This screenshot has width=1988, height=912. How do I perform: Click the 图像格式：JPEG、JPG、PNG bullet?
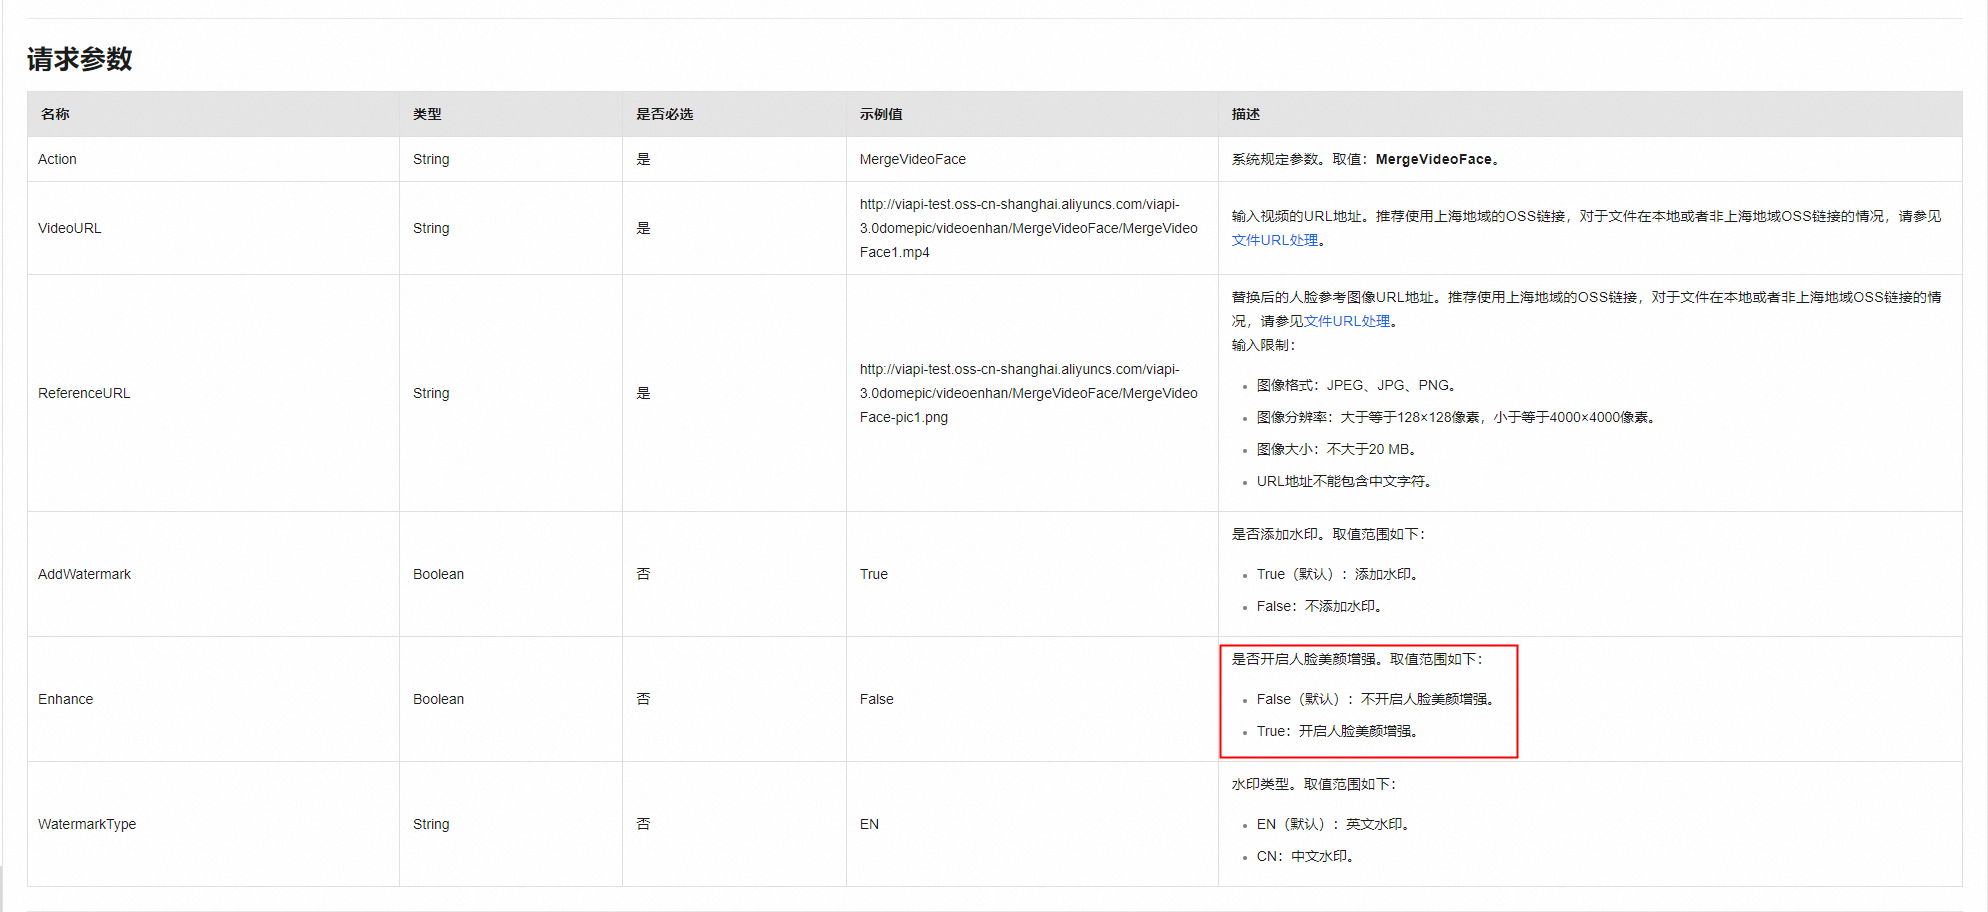click(x=1357, y=385)
